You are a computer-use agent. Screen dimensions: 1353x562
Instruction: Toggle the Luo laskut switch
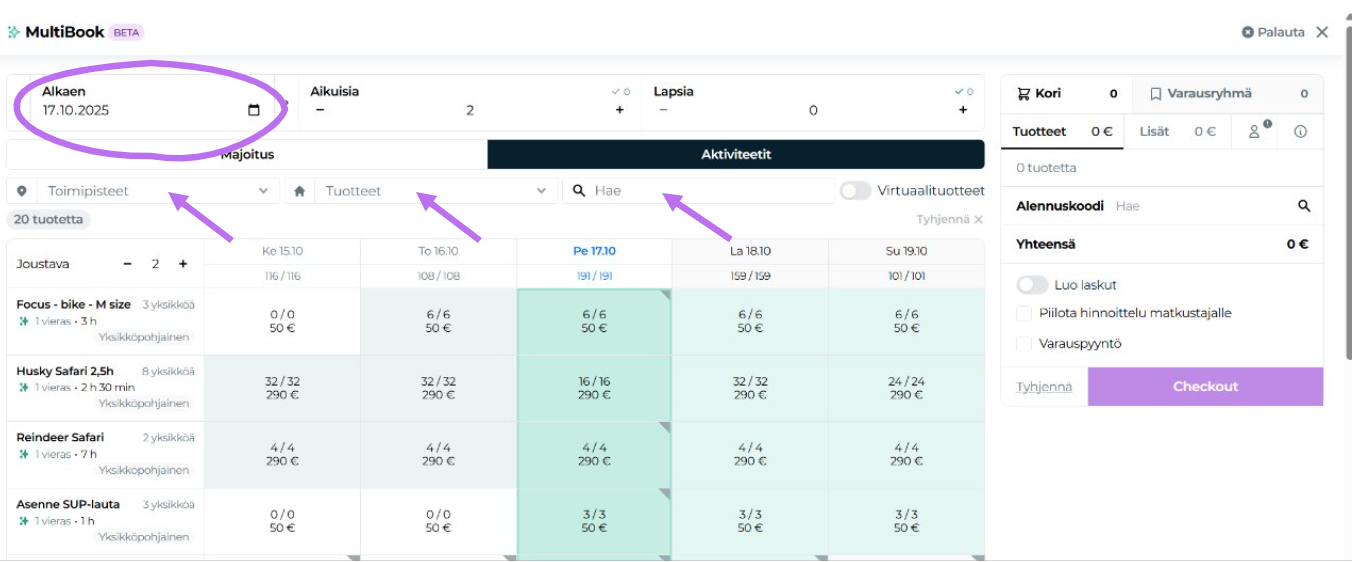1032,285
